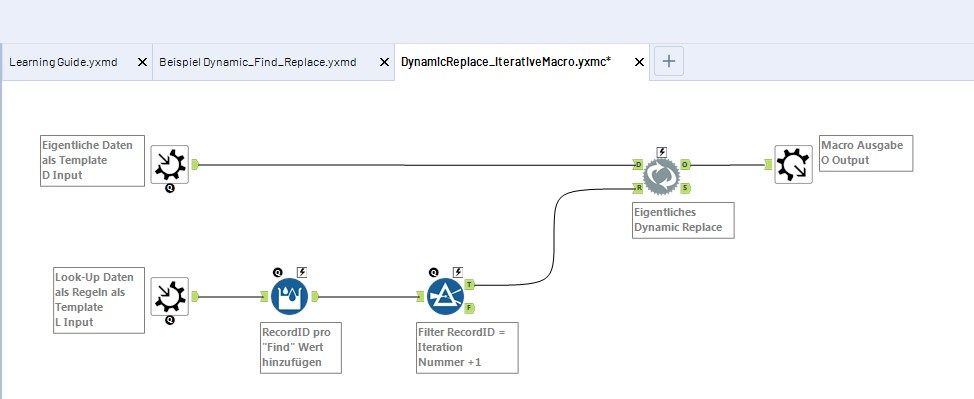974x399 pixels.
Task: Click the O output anchor of Dynamic Replace
Action: (685, 165)
